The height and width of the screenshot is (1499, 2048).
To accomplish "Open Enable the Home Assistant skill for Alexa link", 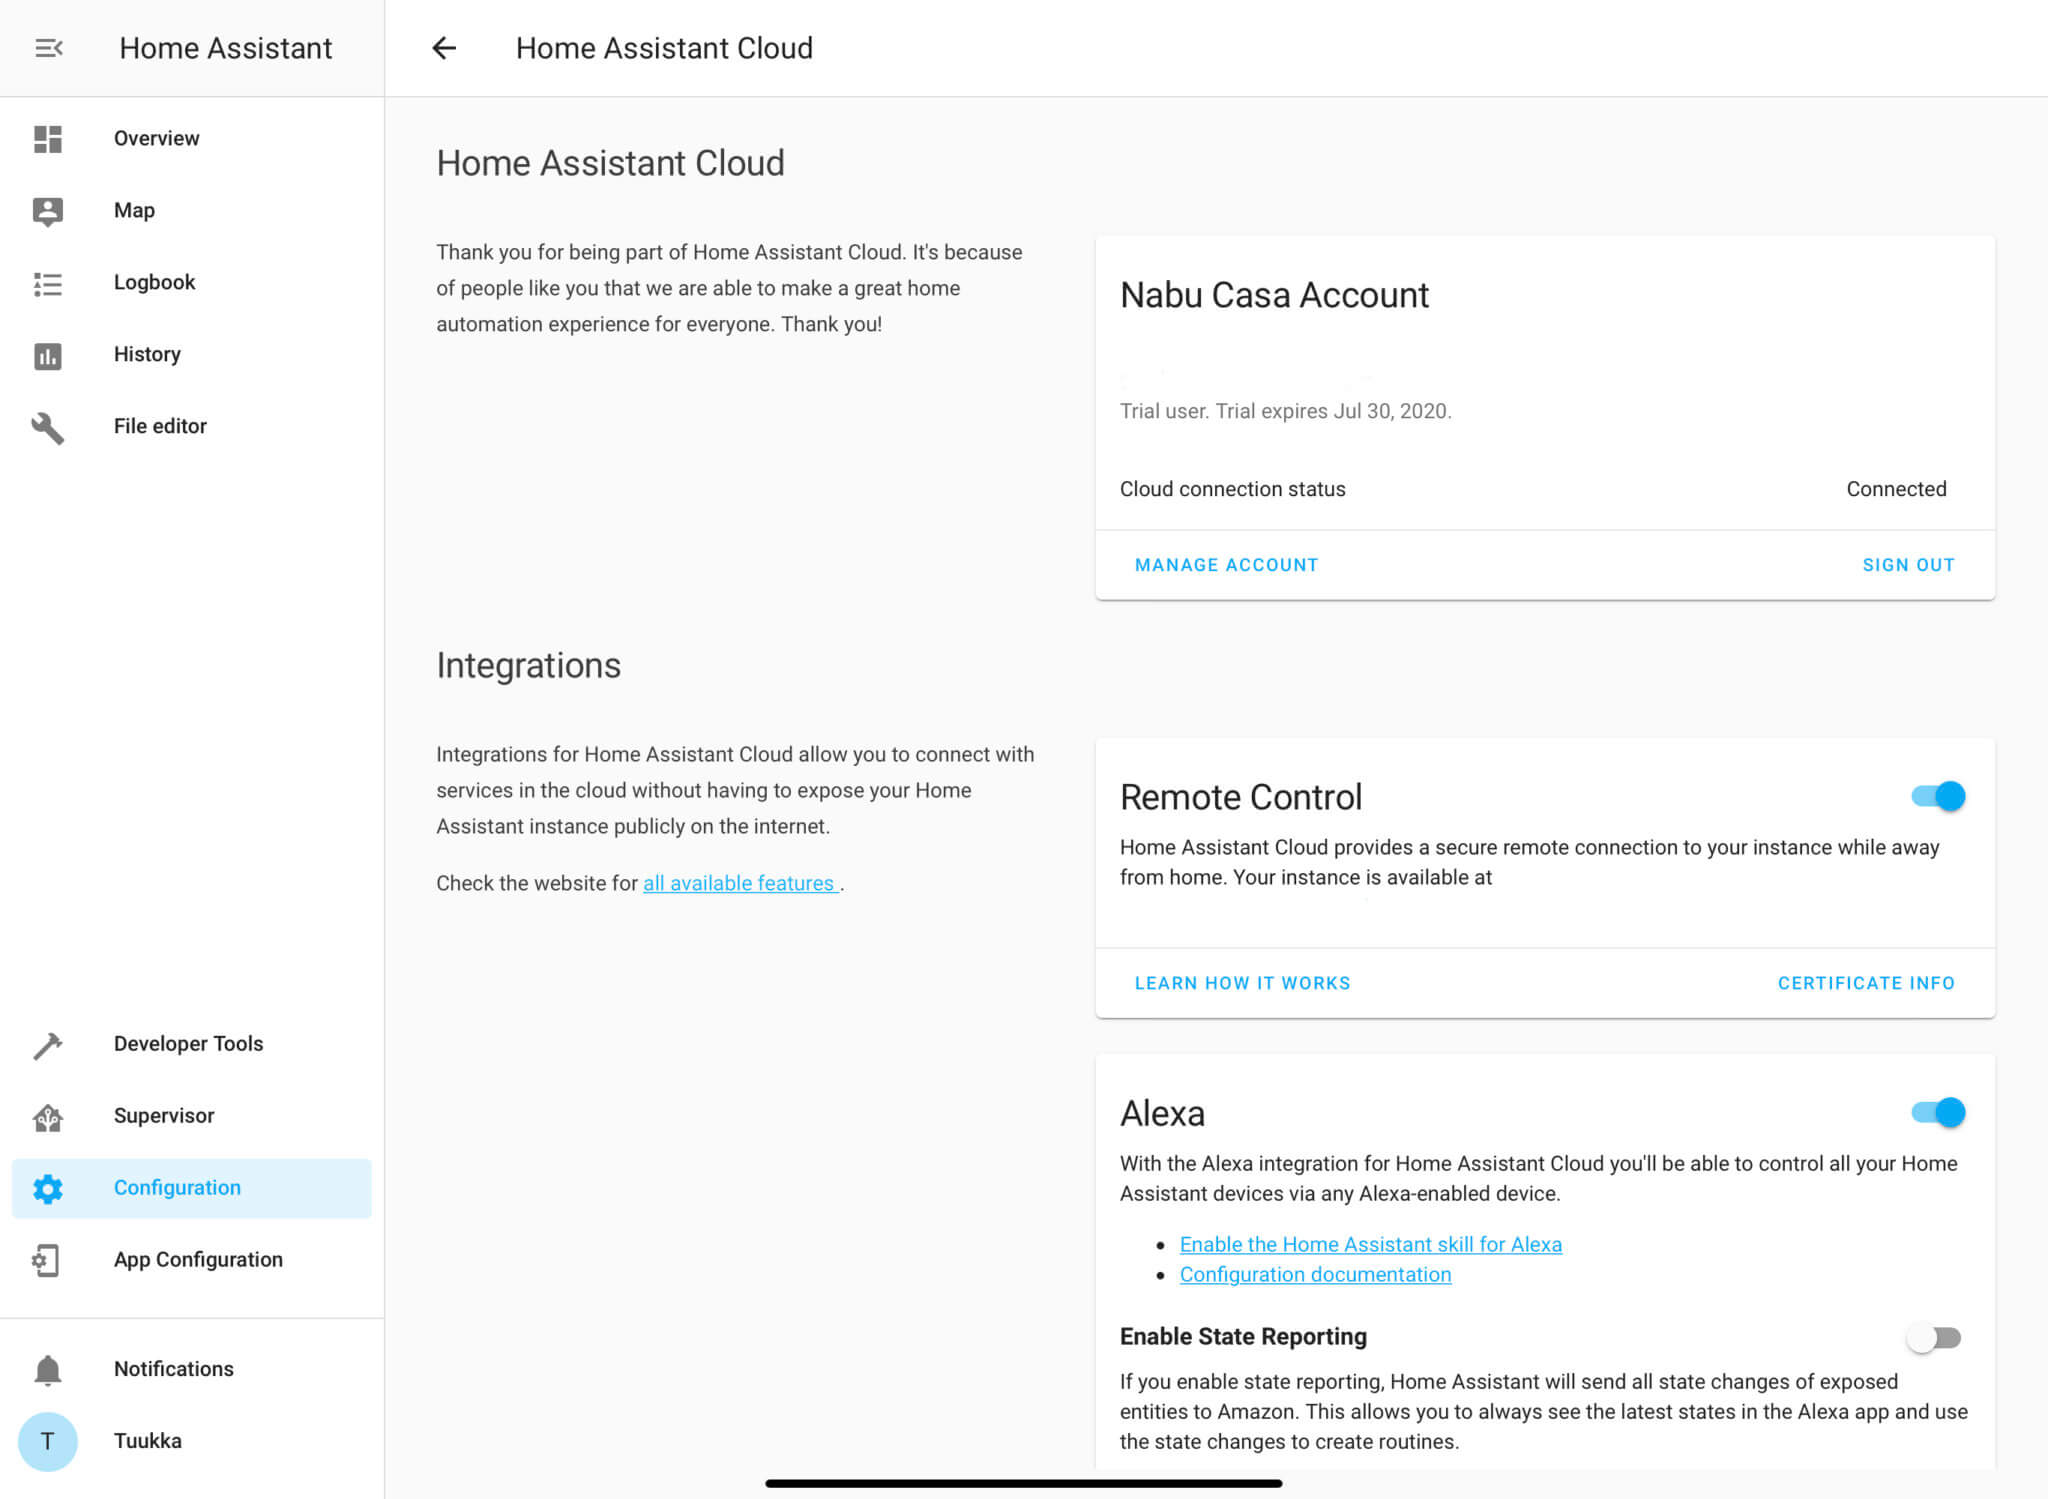I will click(x=1370, y=1244).
